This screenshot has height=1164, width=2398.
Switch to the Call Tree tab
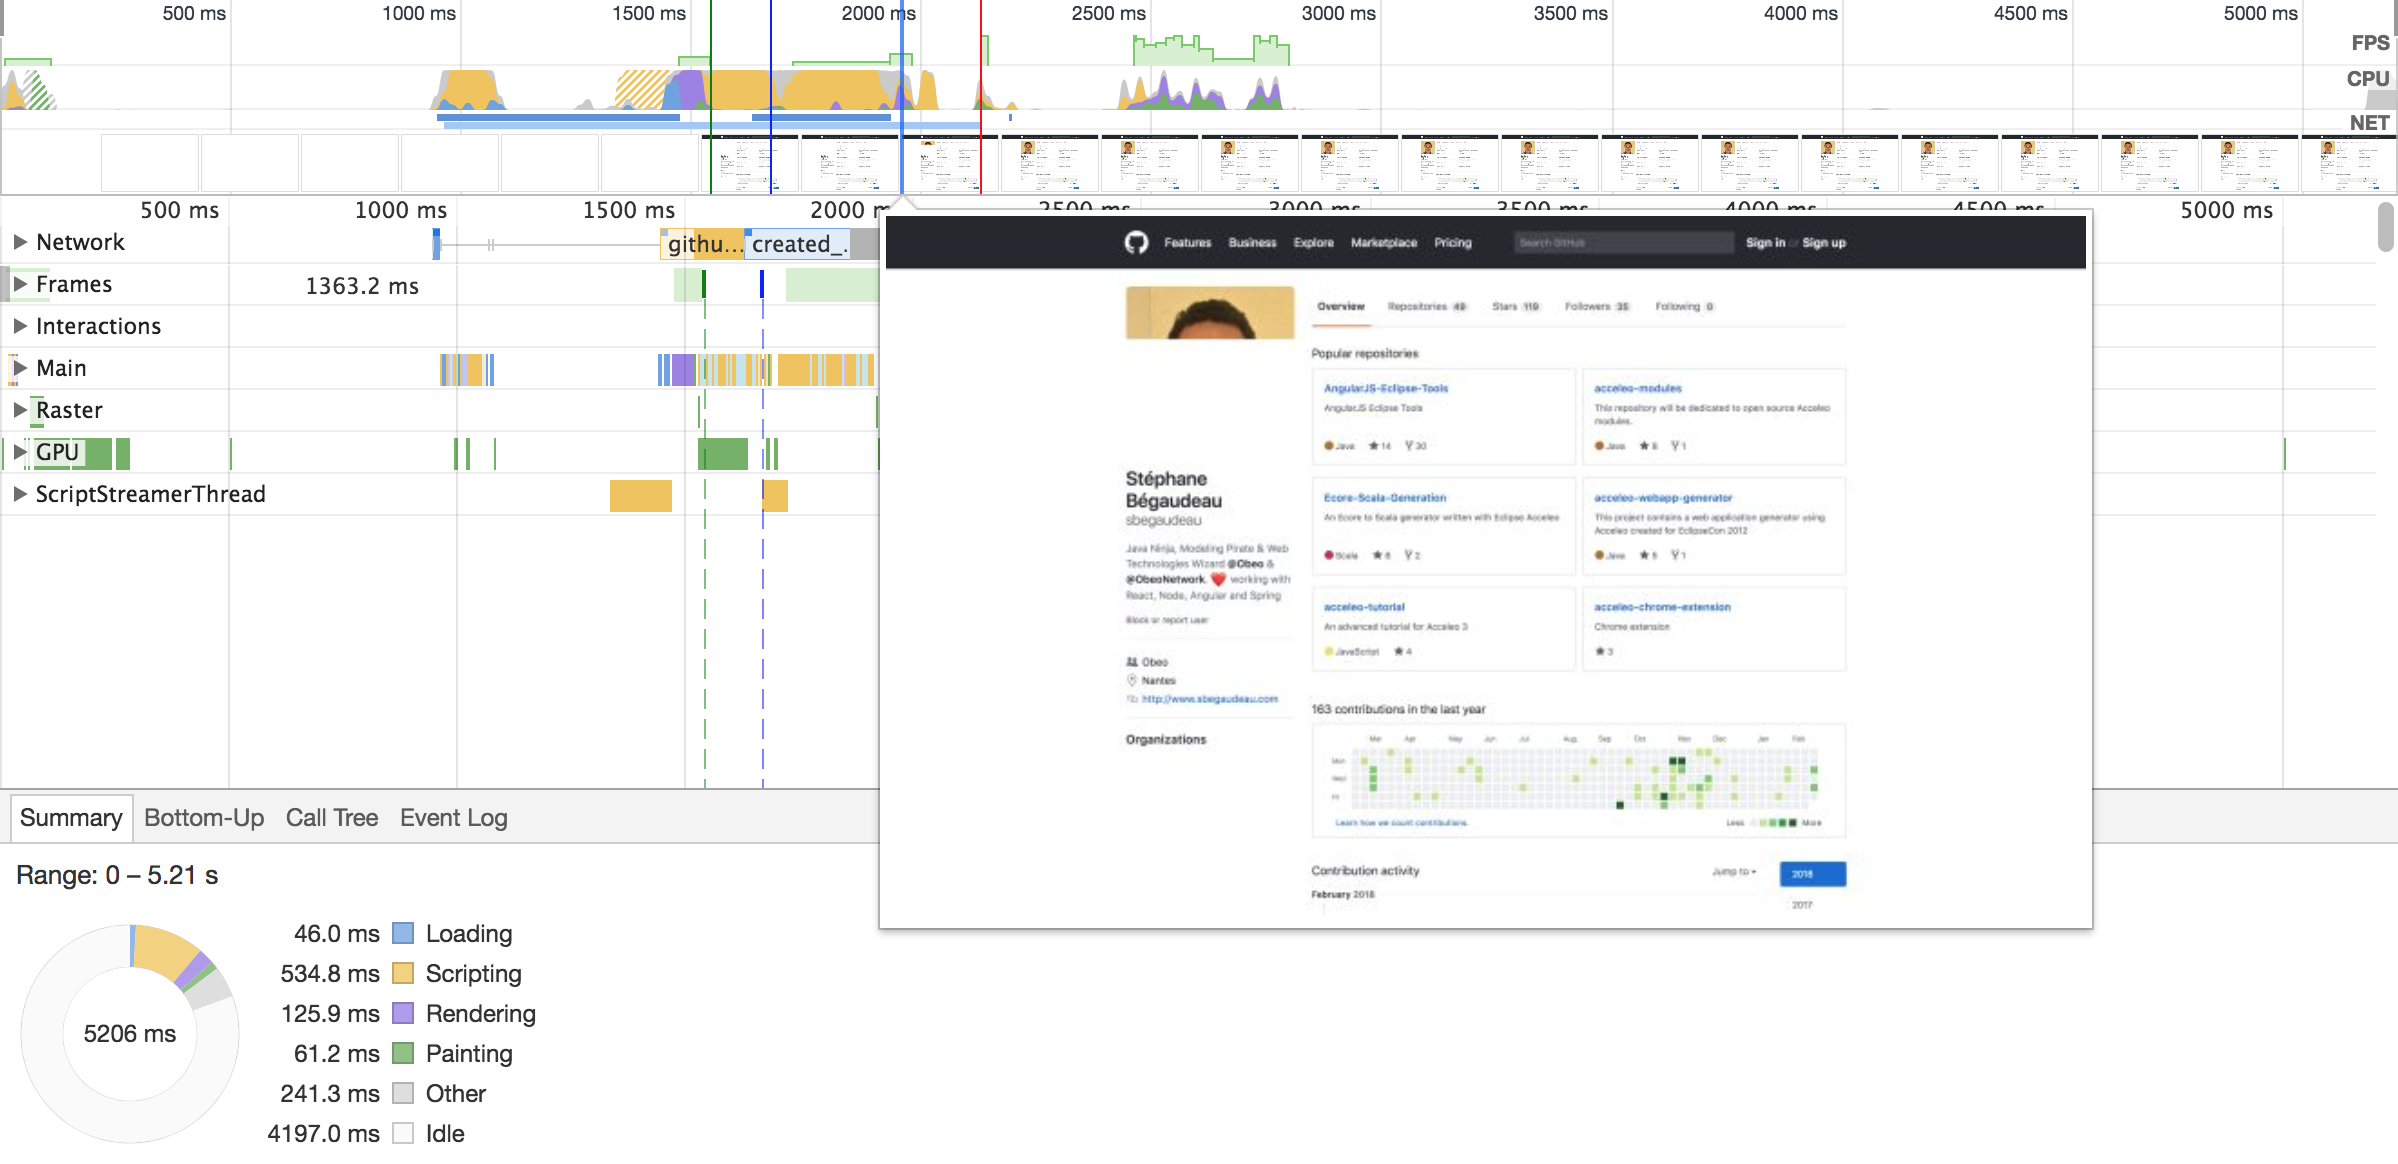[332, 818]
